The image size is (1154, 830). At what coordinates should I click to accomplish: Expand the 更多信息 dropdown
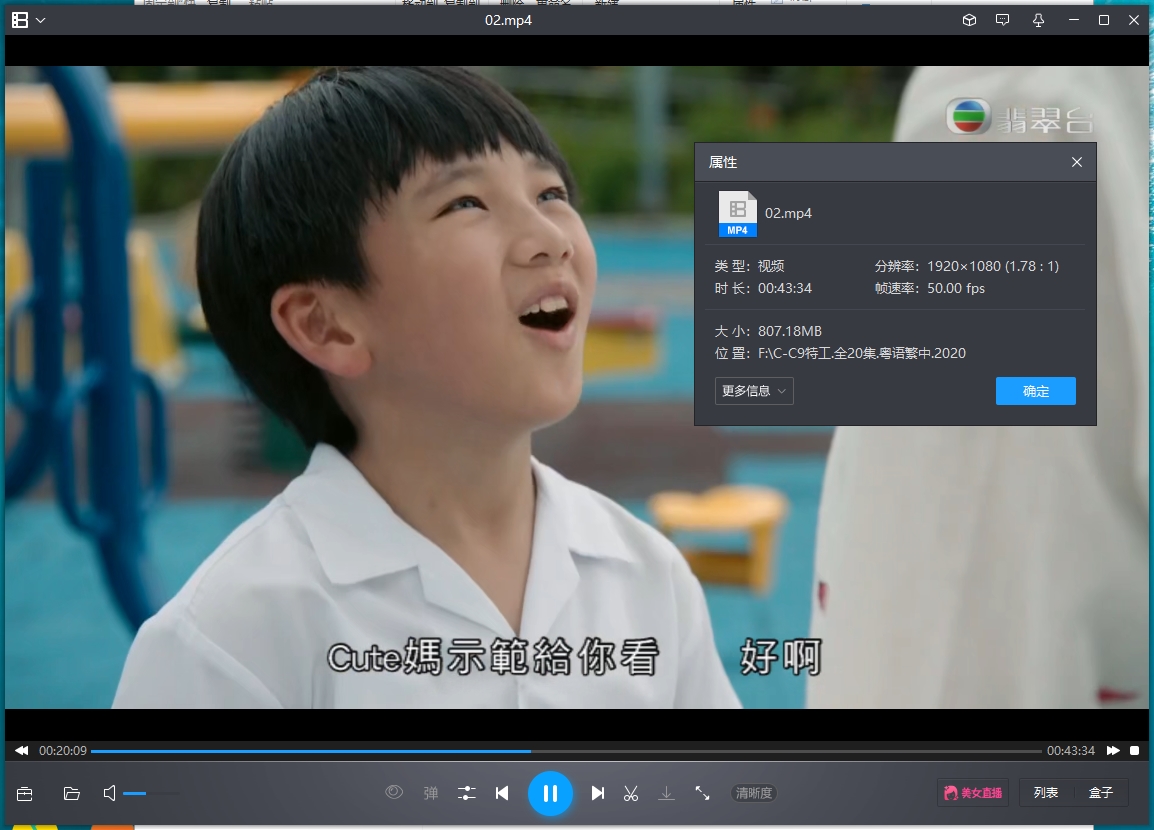754,391
